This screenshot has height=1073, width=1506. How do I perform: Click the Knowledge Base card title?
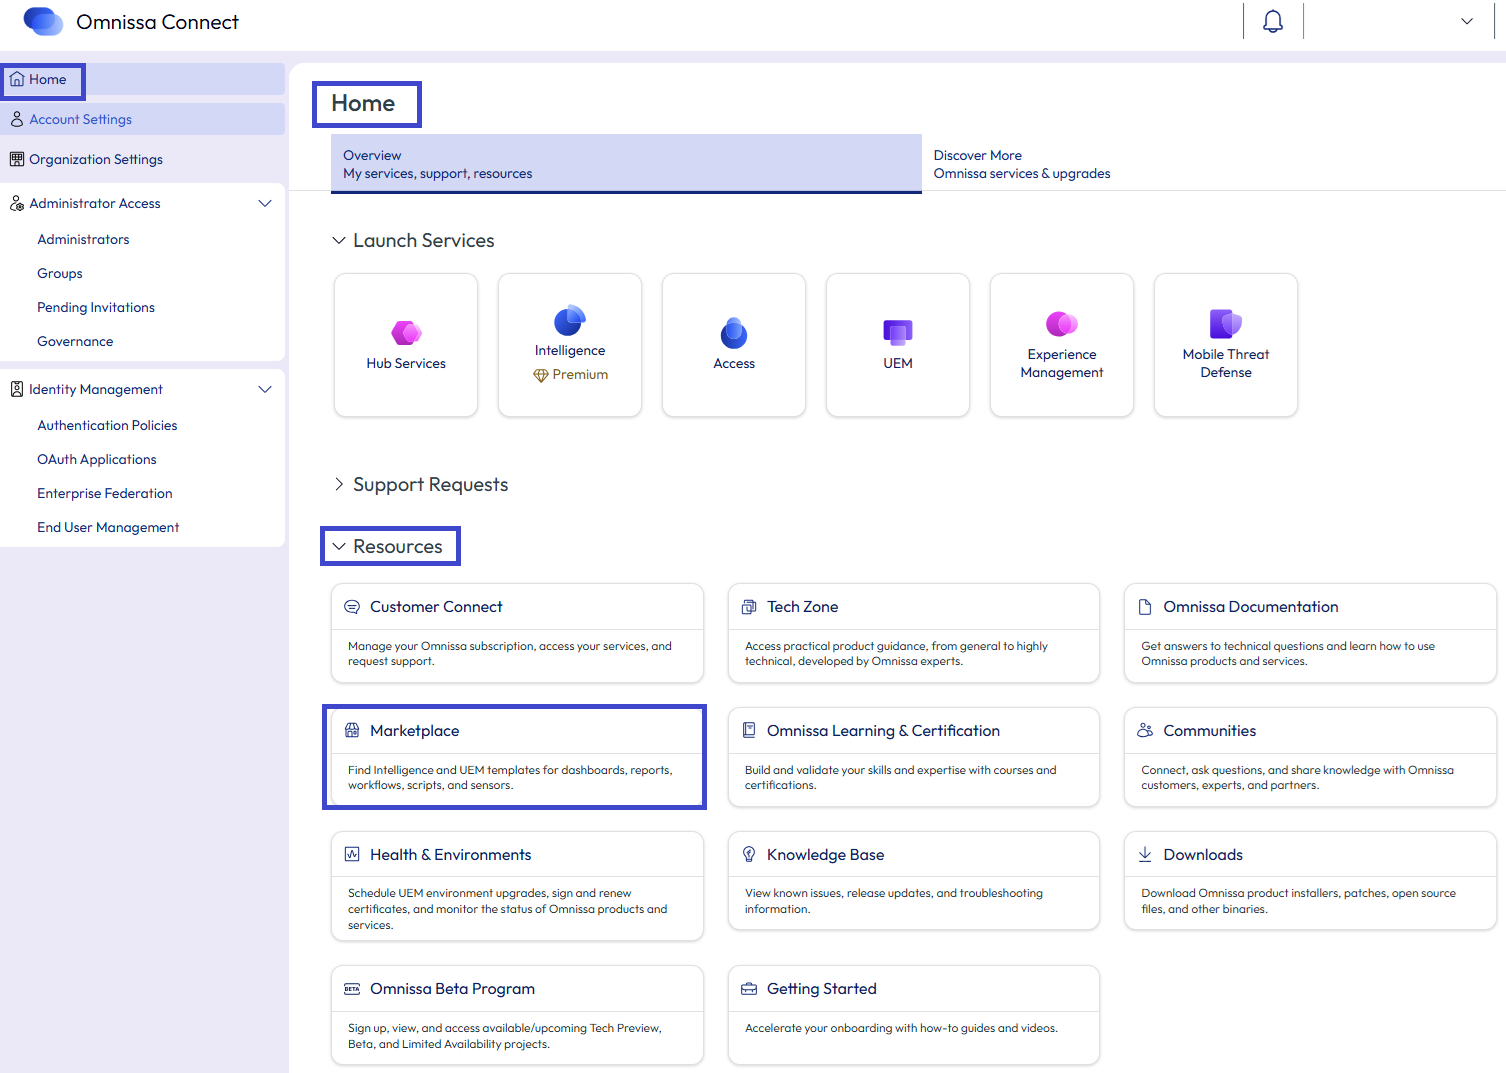[x=825, y=855]
